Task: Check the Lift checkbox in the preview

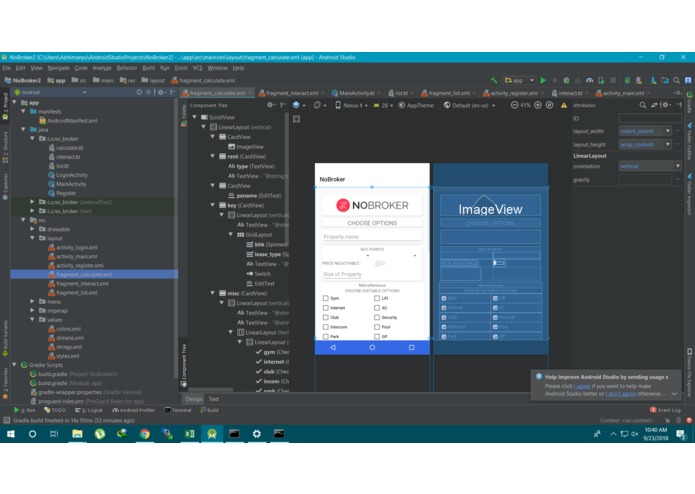Action: (x=377, y=298)
